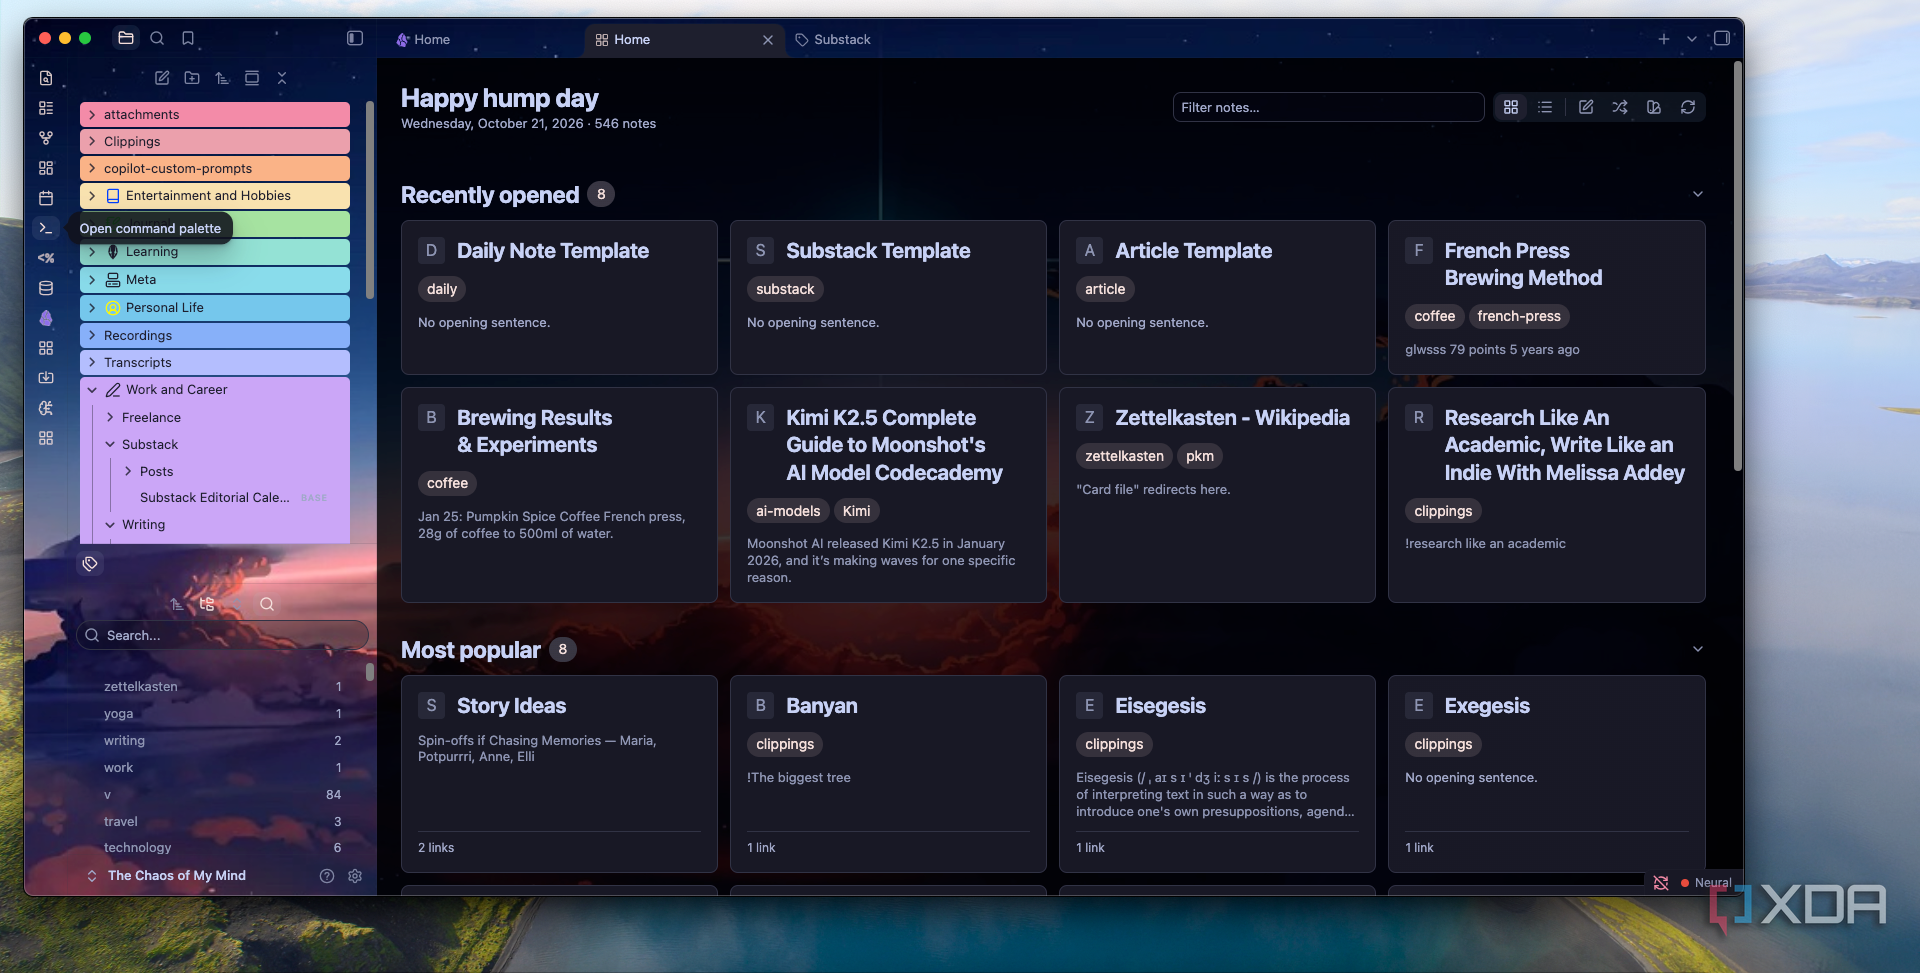Viewport: 1920px width, 973px height.
Task: Open the vault settings gear
Action: tap(355, 876)
